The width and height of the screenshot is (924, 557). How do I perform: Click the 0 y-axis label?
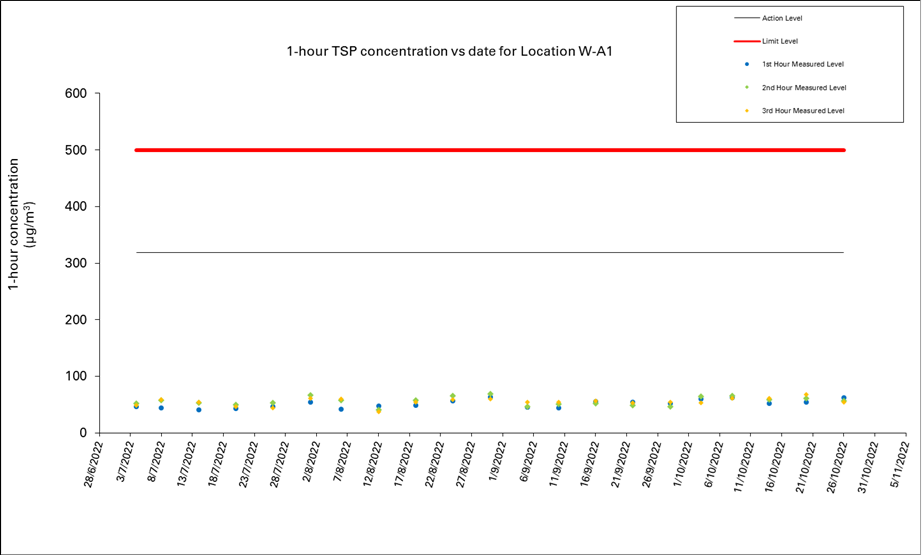[x=83, y=433]
